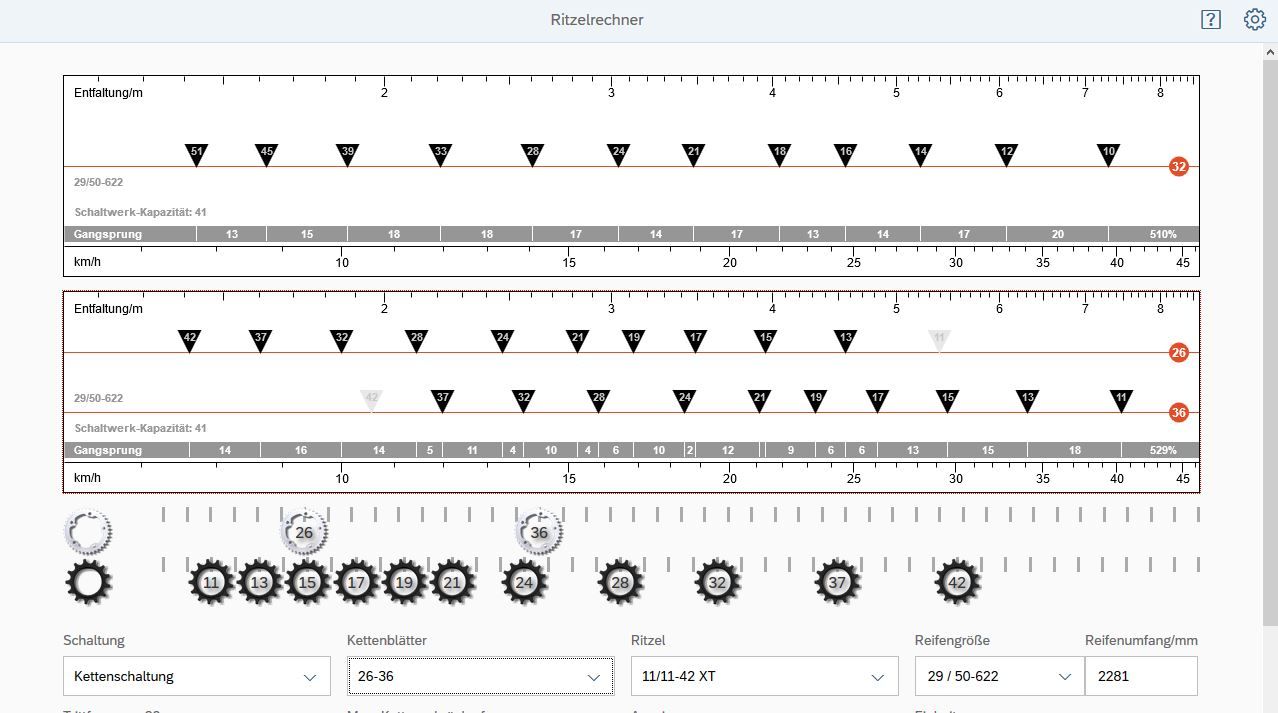This screenshot has width=1278, height=713.
Task: Expand the Kettenblätter 26-36 dropdown
Action: click(x=480, y=676)
